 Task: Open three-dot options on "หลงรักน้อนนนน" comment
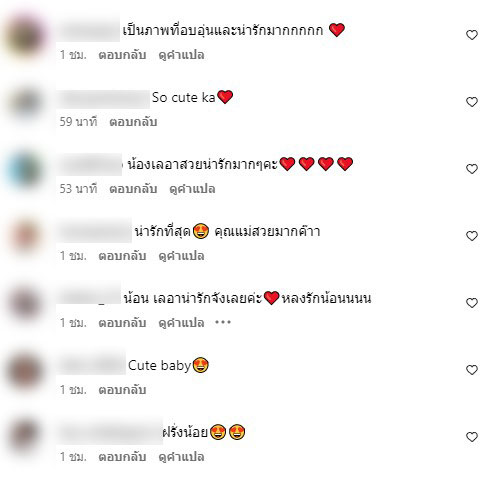(x=223, y=322)
